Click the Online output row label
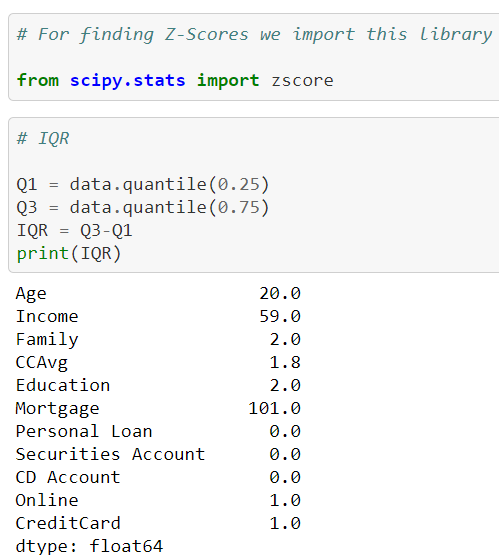This screenshot has width=499, height=555. 47,500
